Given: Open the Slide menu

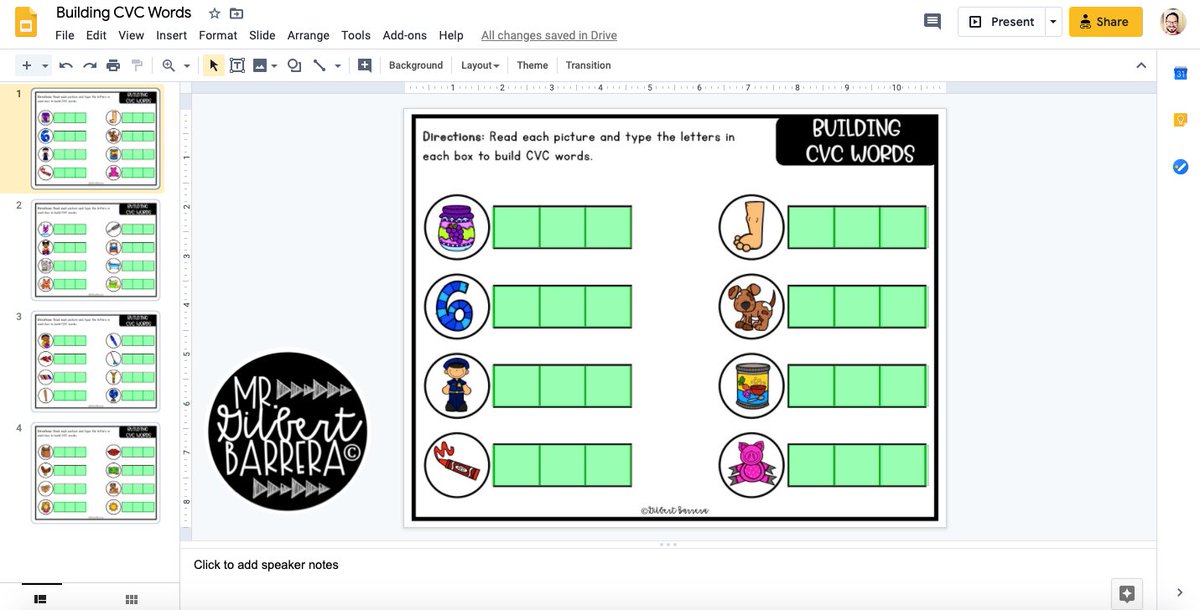Looking at the screenshot, I should [x=262, y=35].
